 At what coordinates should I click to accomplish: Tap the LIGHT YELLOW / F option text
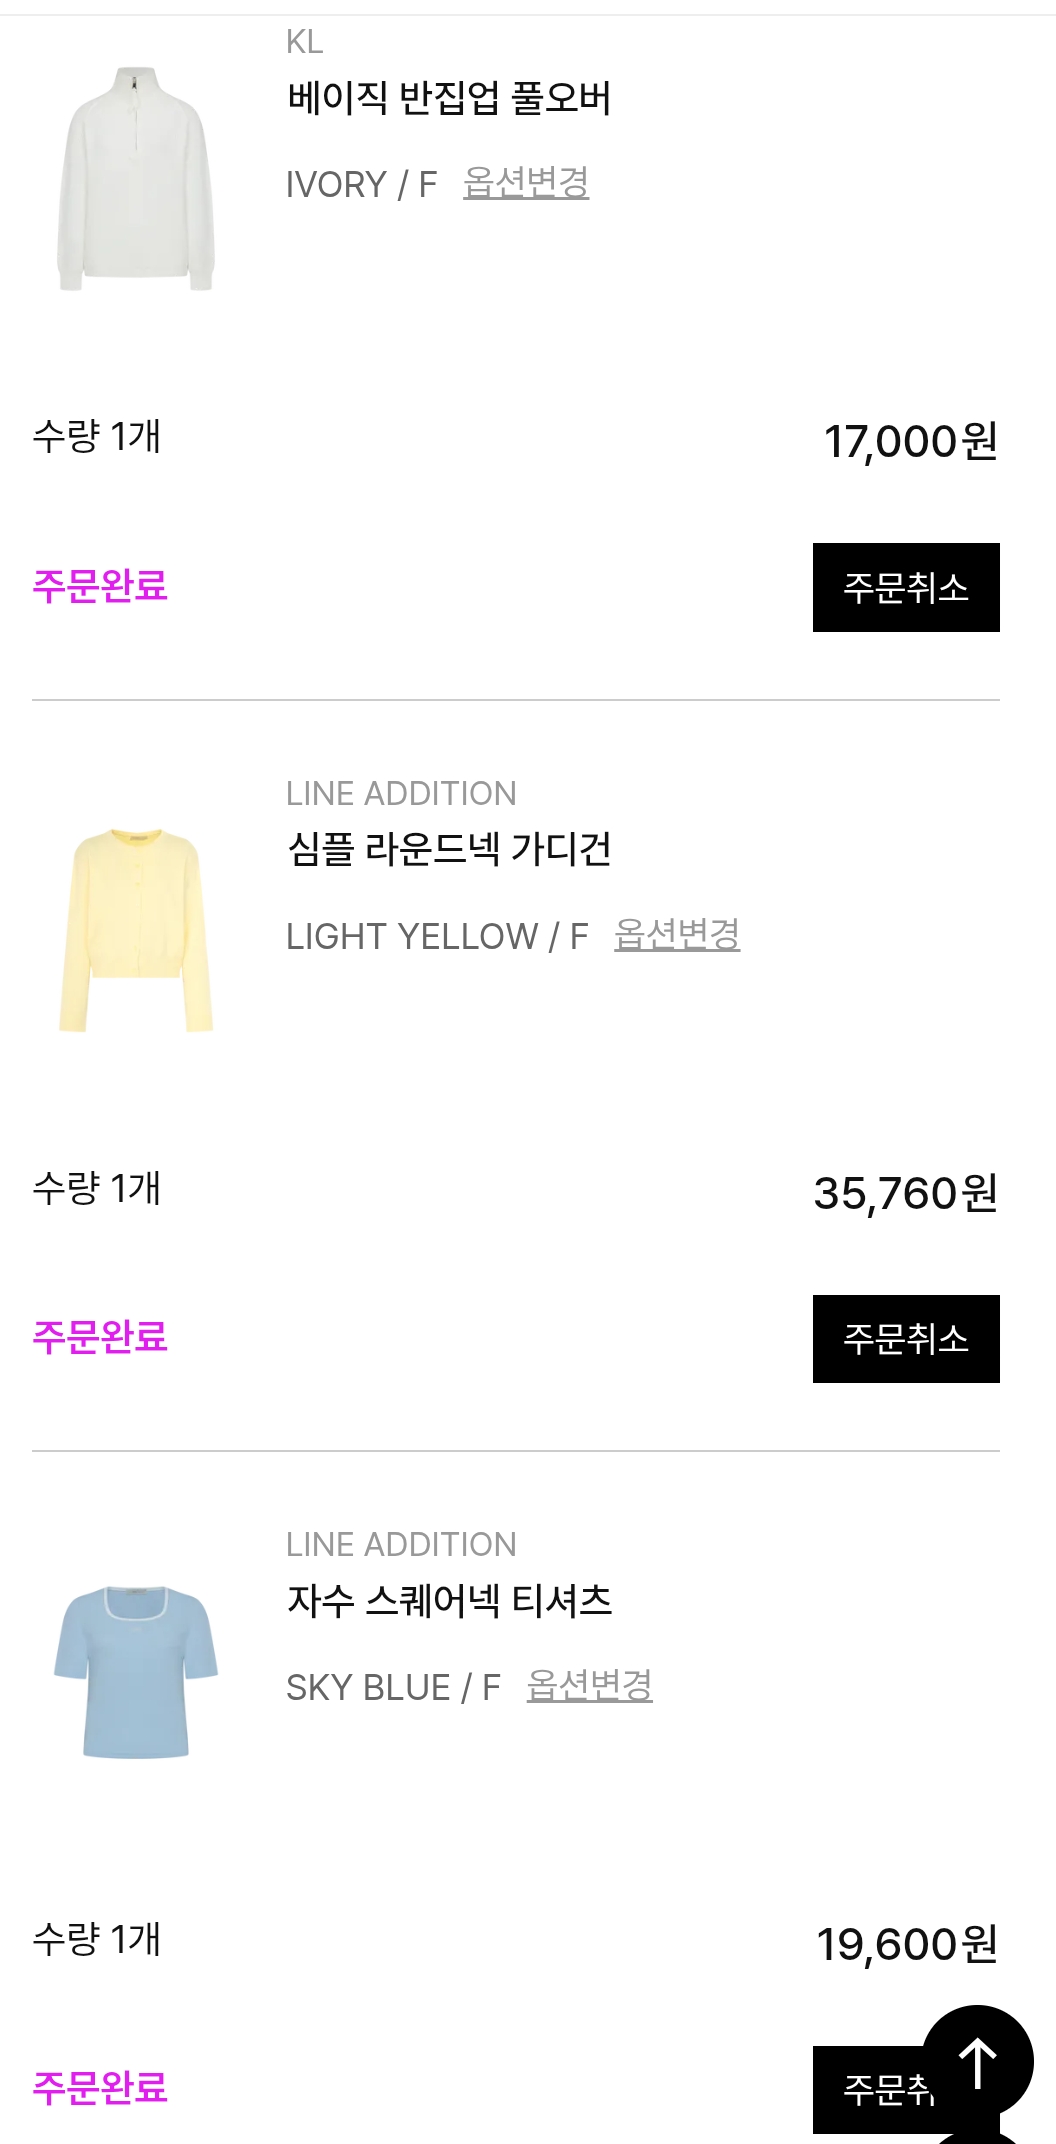(437, 937)
